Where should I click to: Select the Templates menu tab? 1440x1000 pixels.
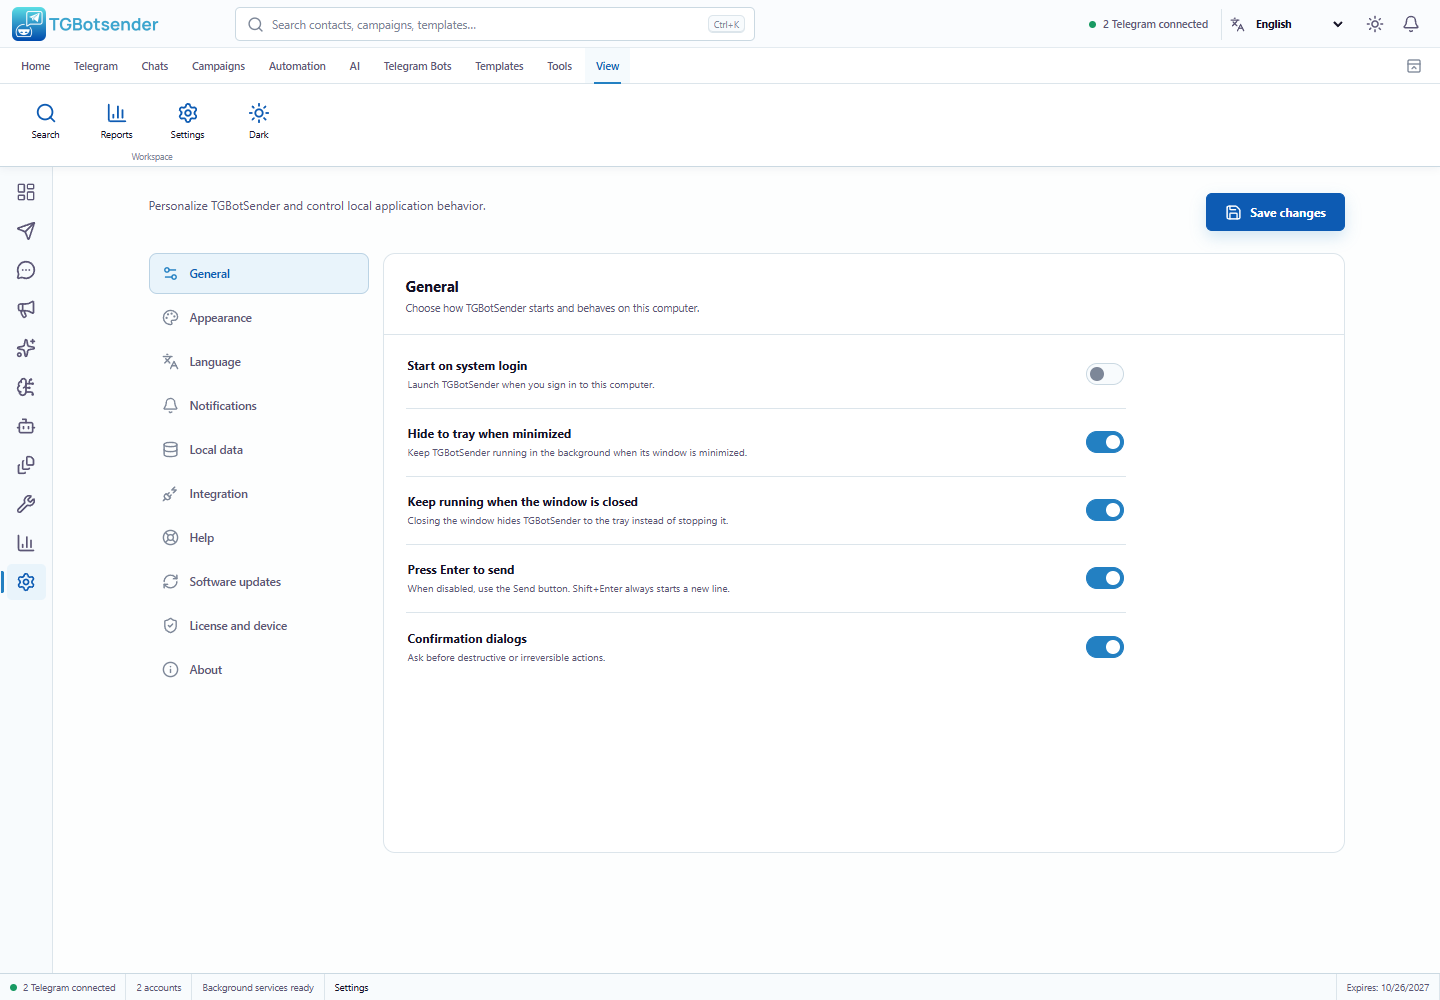tap(499, 66)
